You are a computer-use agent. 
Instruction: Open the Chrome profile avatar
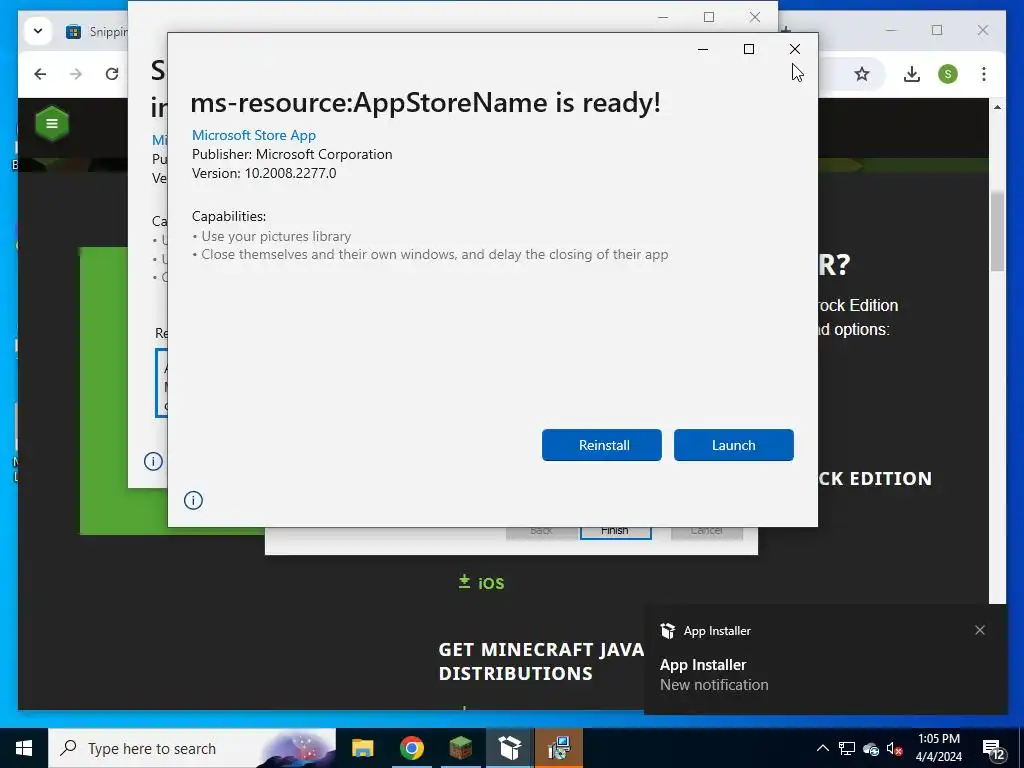pos(948,74)
